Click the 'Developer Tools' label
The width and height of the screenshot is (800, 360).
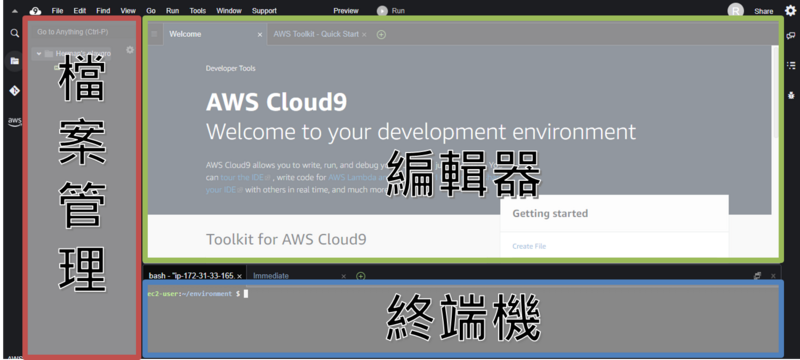(231, 68)
